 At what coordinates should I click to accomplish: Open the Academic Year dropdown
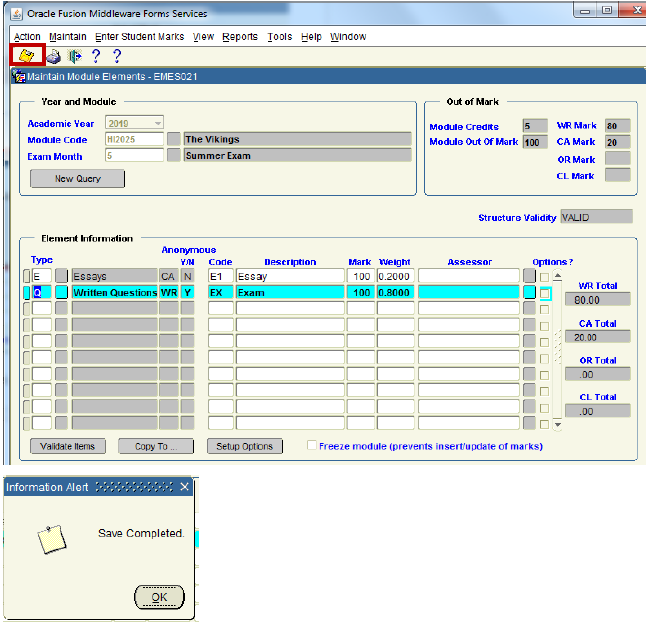coord(156,123)
